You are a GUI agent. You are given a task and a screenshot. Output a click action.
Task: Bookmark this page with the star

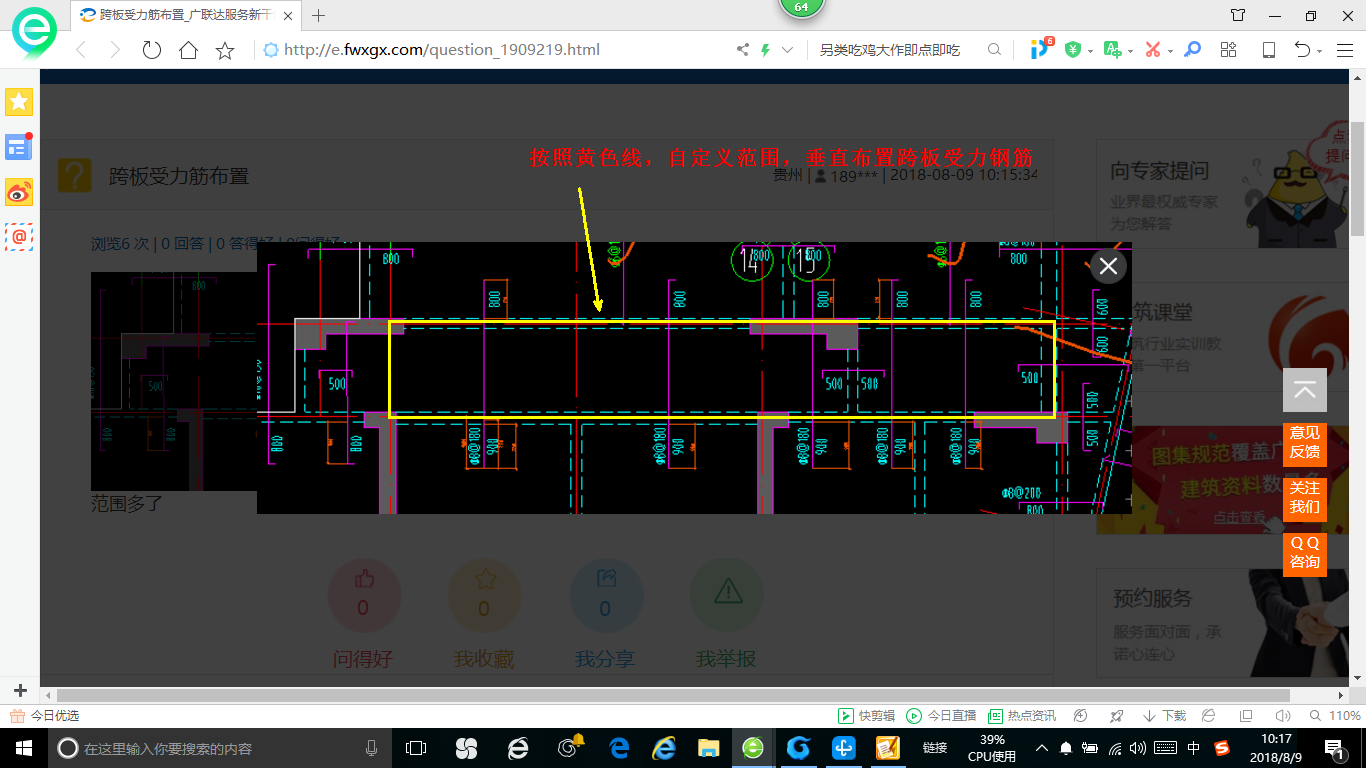click(x=225, y=50)
